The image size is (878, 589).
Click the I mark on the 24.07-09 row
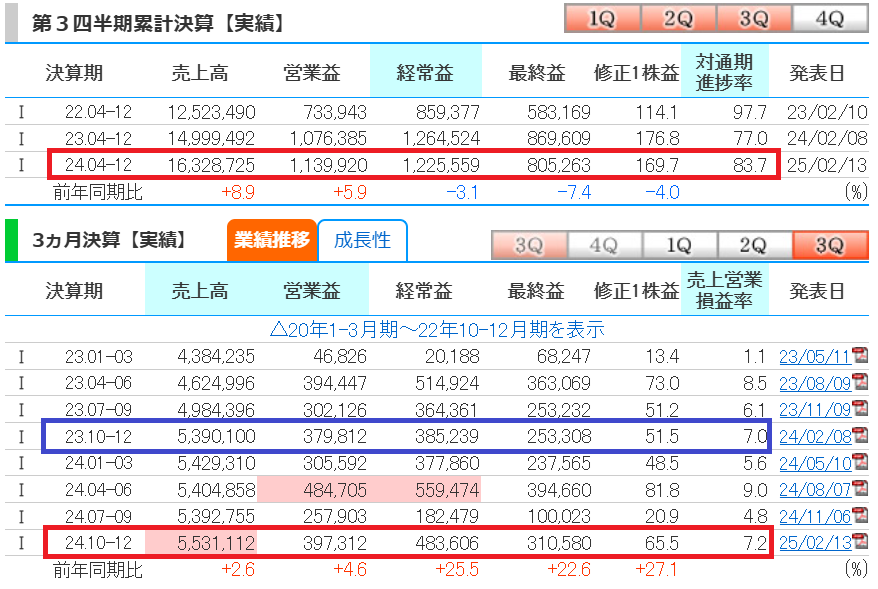[21, 516]
